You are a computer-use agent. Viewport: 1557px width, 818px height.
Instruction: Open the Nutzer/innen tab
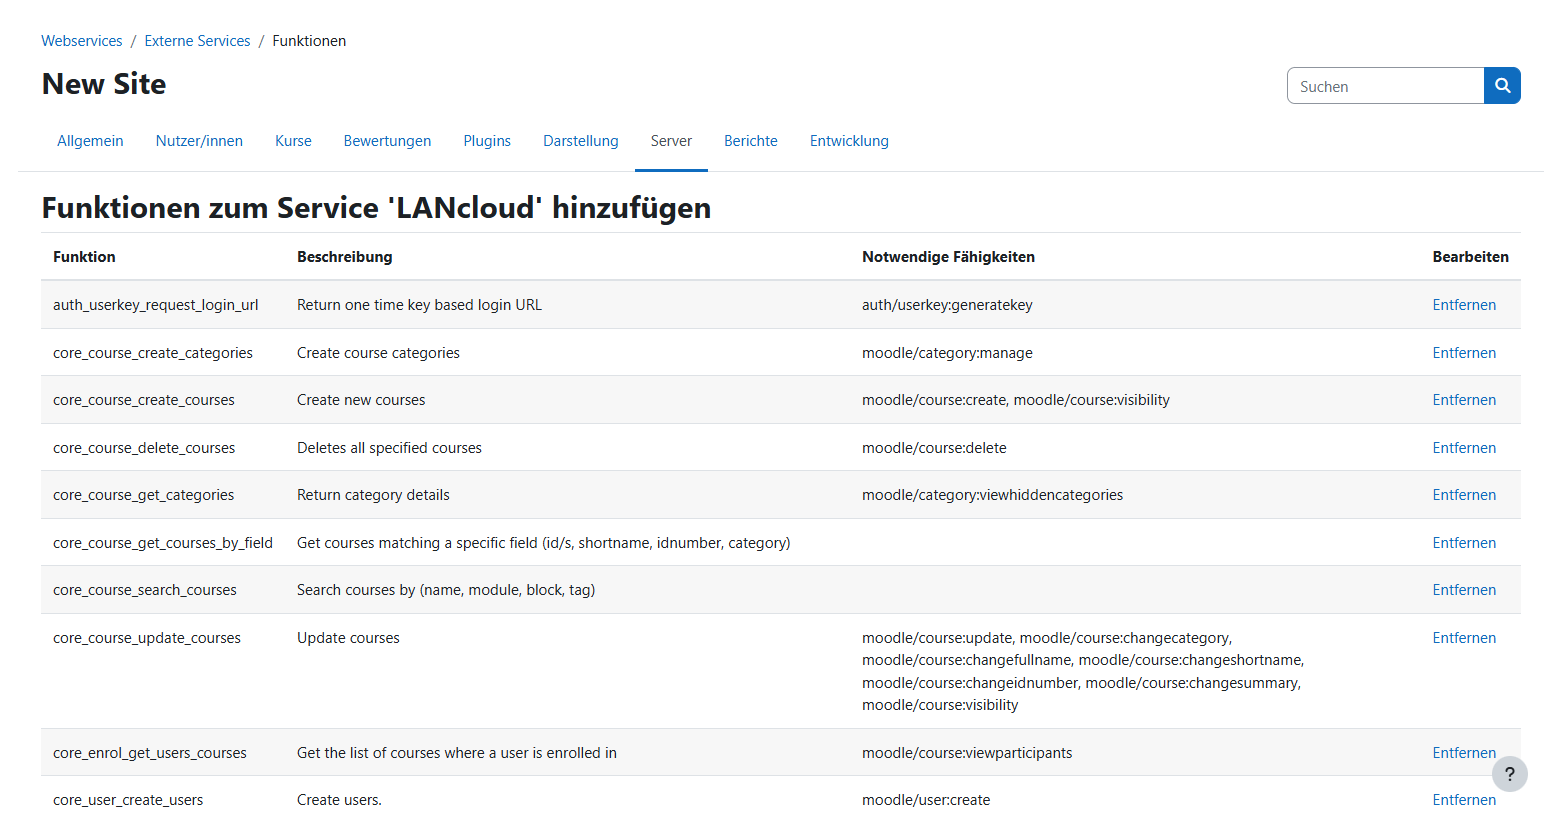199,141
